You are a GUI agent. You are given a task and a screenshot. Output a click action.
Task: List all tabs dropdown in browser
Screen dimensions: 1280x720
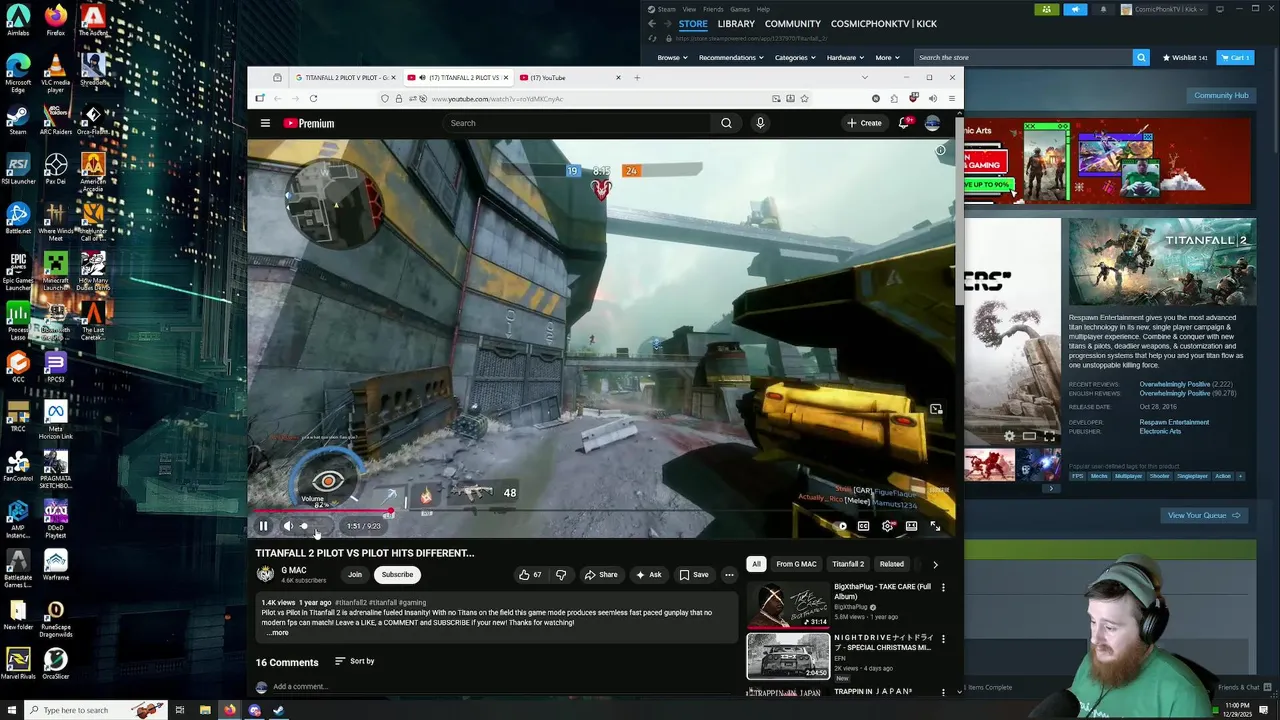click(x=864, y=78)
